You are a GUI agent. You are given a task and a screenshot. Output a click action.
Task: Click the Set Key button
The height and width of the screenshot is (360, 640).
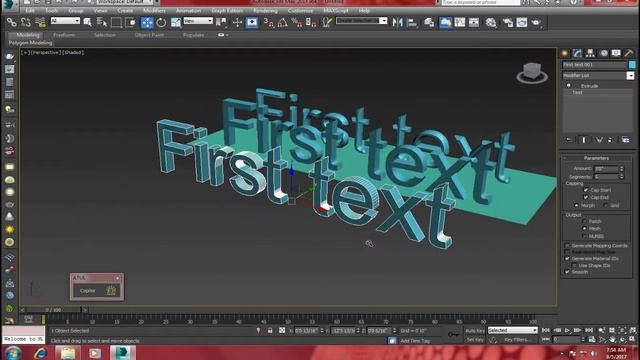(x=475, y=340)
